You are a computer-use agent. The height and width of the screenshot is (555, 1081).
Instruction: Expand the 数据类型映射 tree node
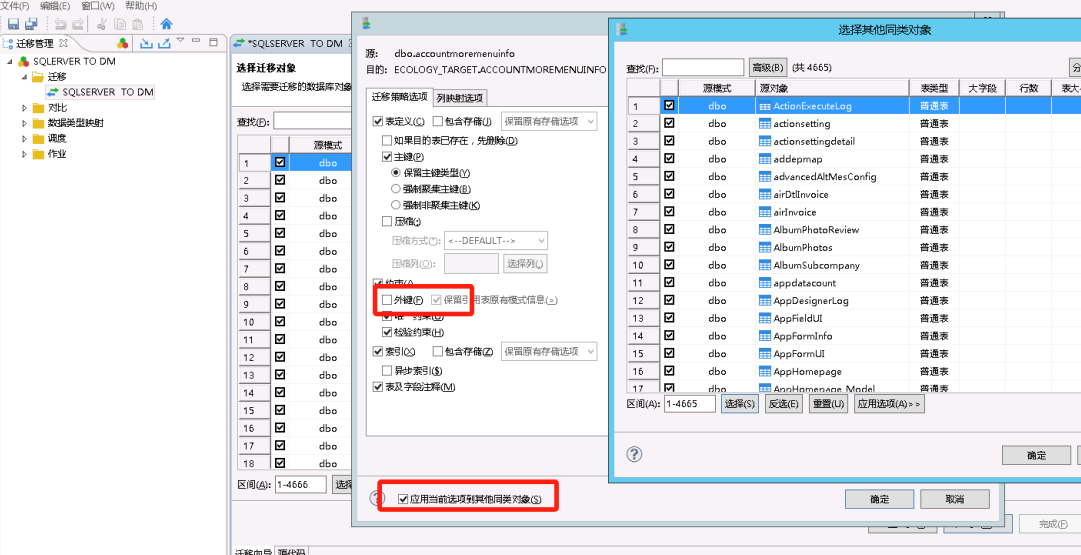pos(25,123)
